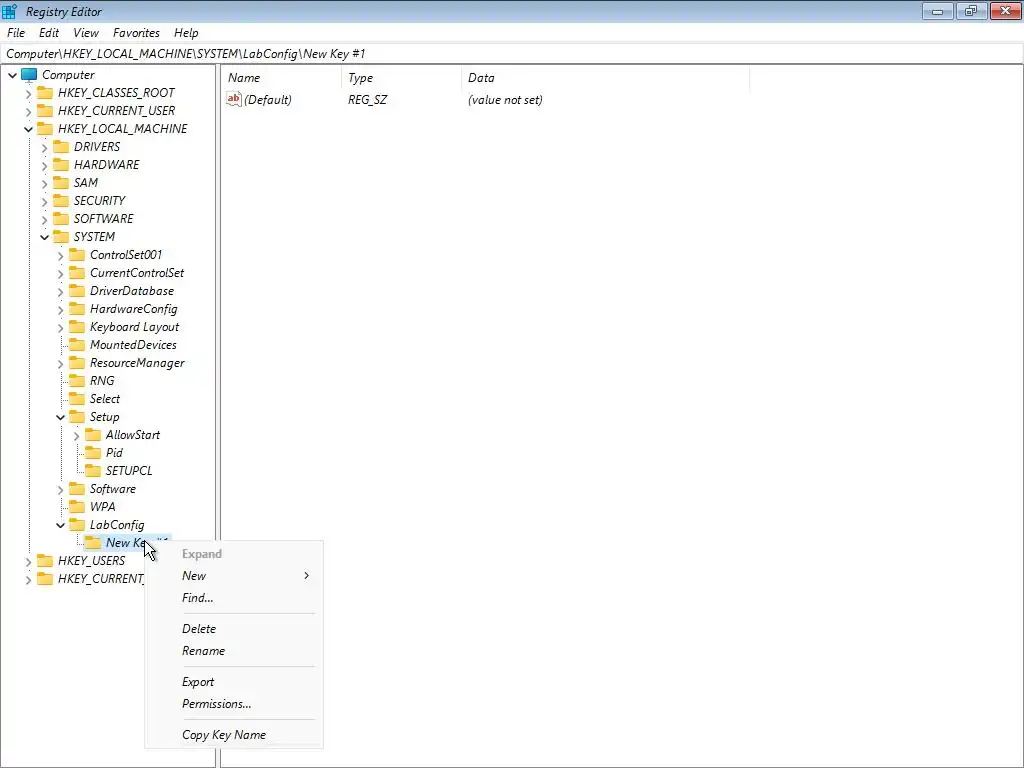This screenshot has height=768, width=1024.
Task: Expand the HKEY_CURRENT_USER hive
Action: (x=28, y=111)
